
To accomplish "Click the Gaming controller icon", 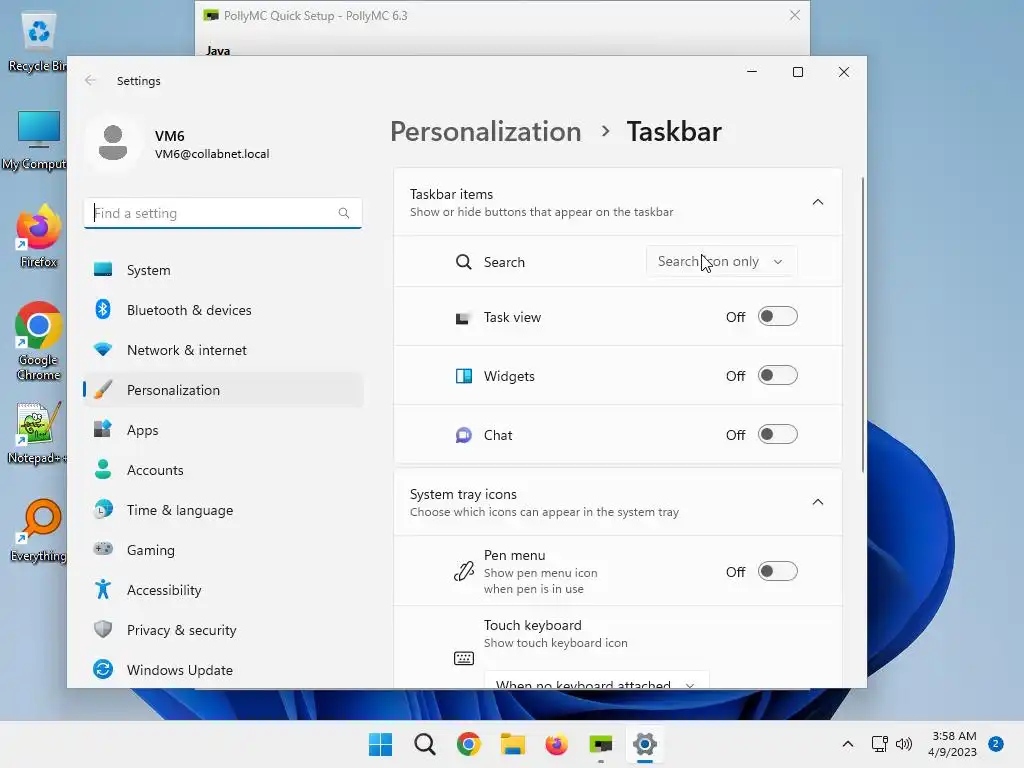I will pyautogui.click(x=103, y=549).
